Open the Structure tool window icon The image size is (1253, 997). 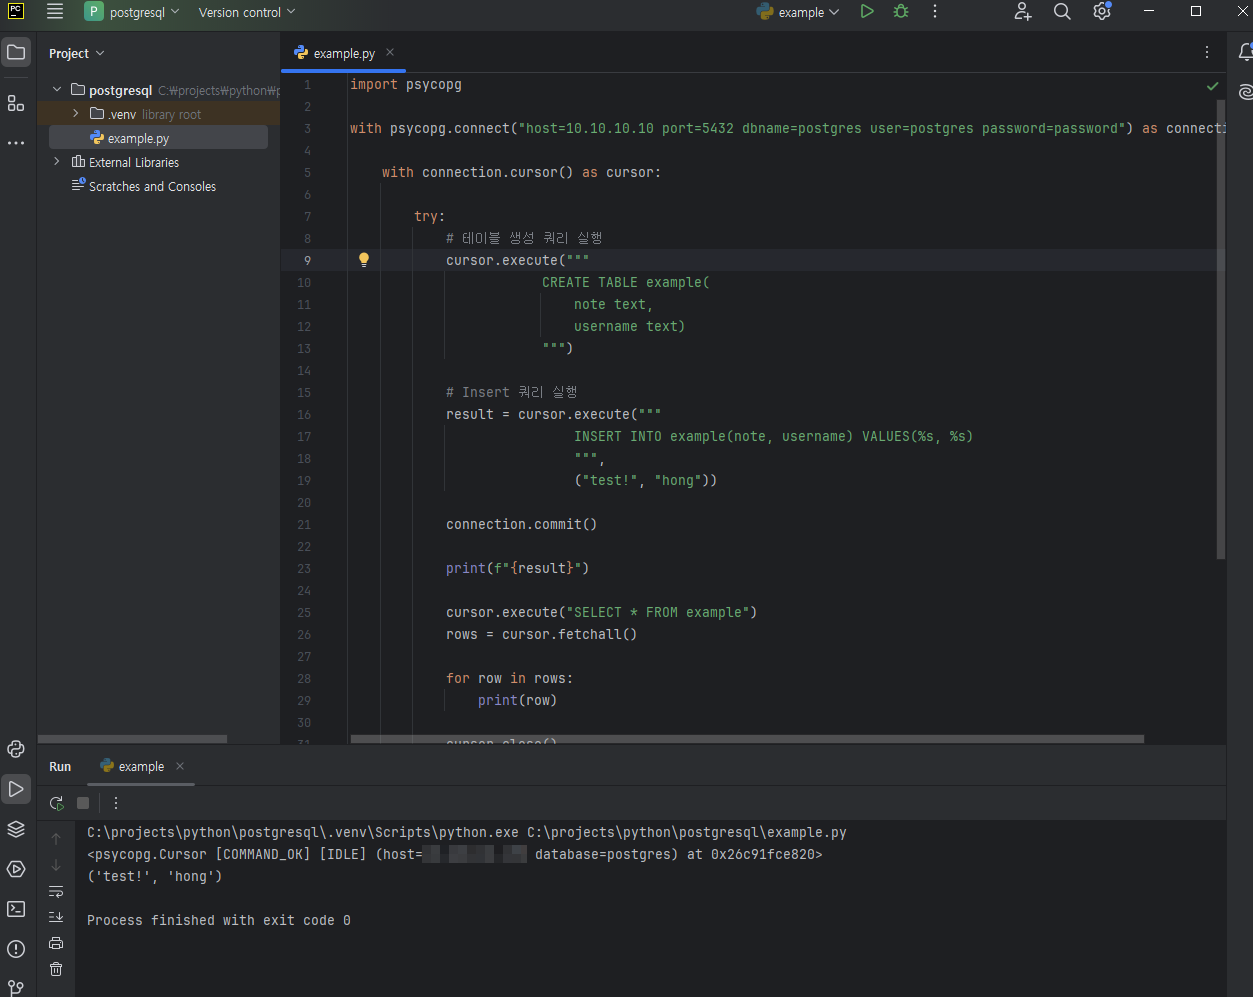pyautogui.click(x=16, y=103)
